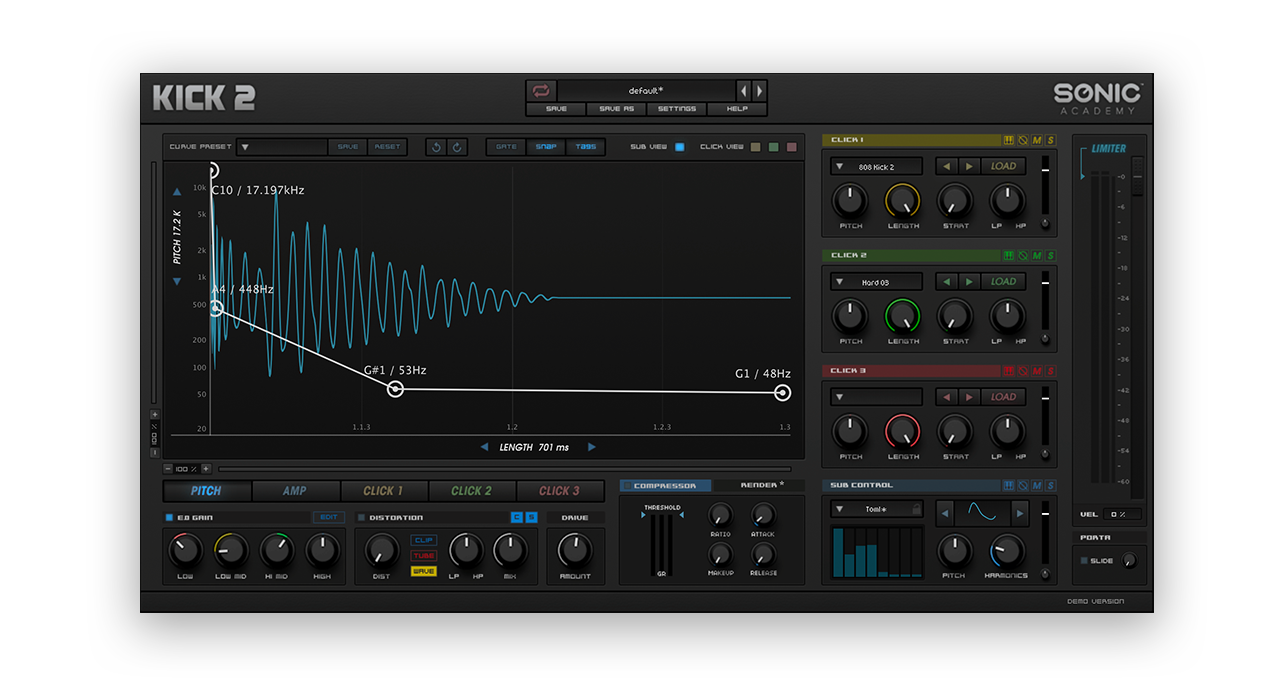Toggle the Snap mode button
1280x690 pixels.
546,147
